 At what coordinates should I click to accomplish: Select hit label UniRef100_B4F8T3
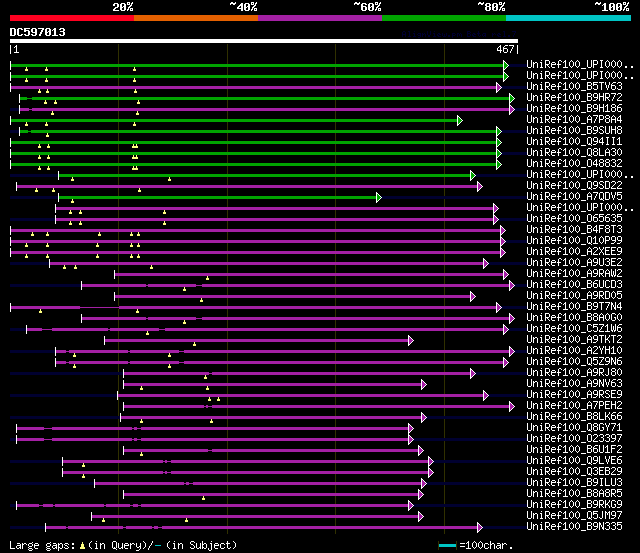pos(574,230)
